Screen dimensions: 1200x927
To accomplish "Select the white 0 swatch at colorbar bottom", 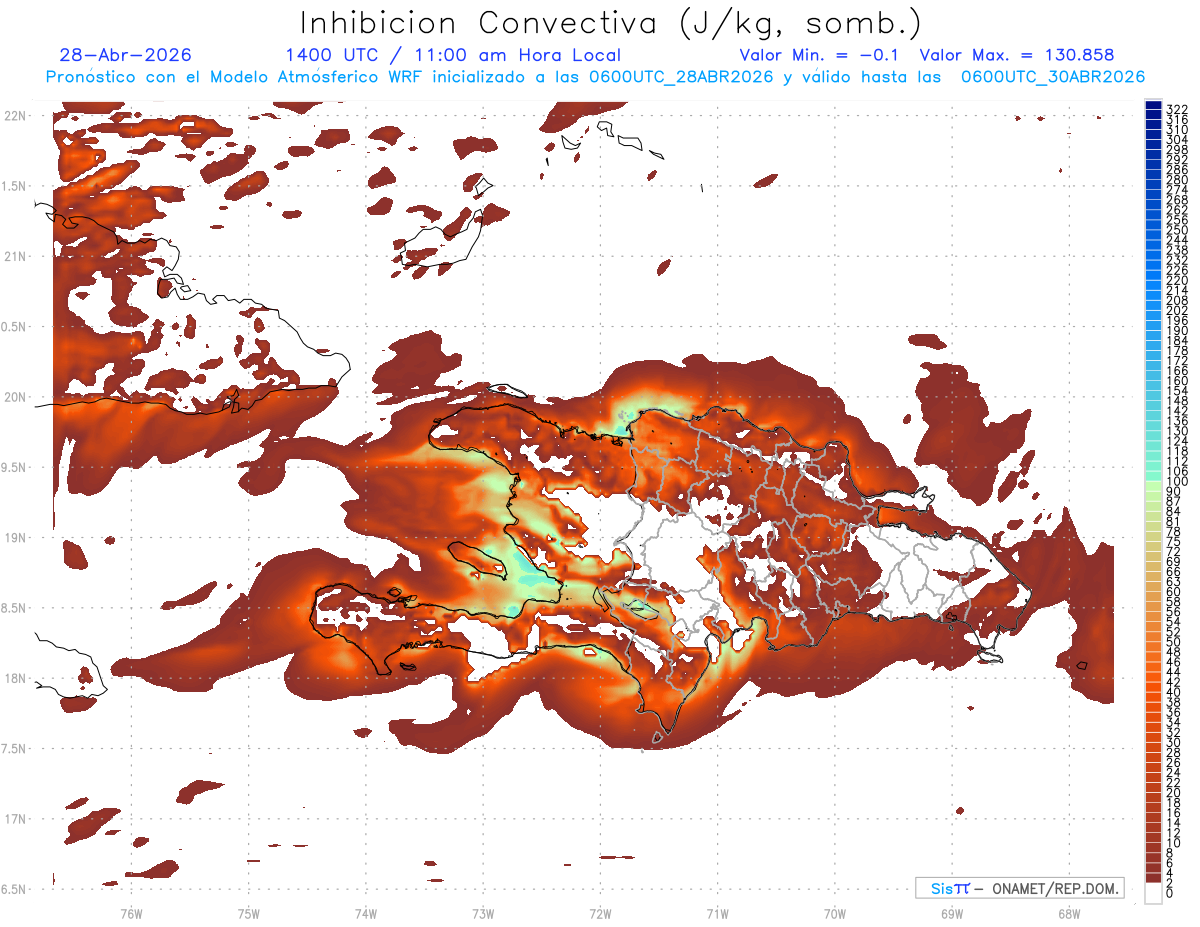I will point(1154,895).
